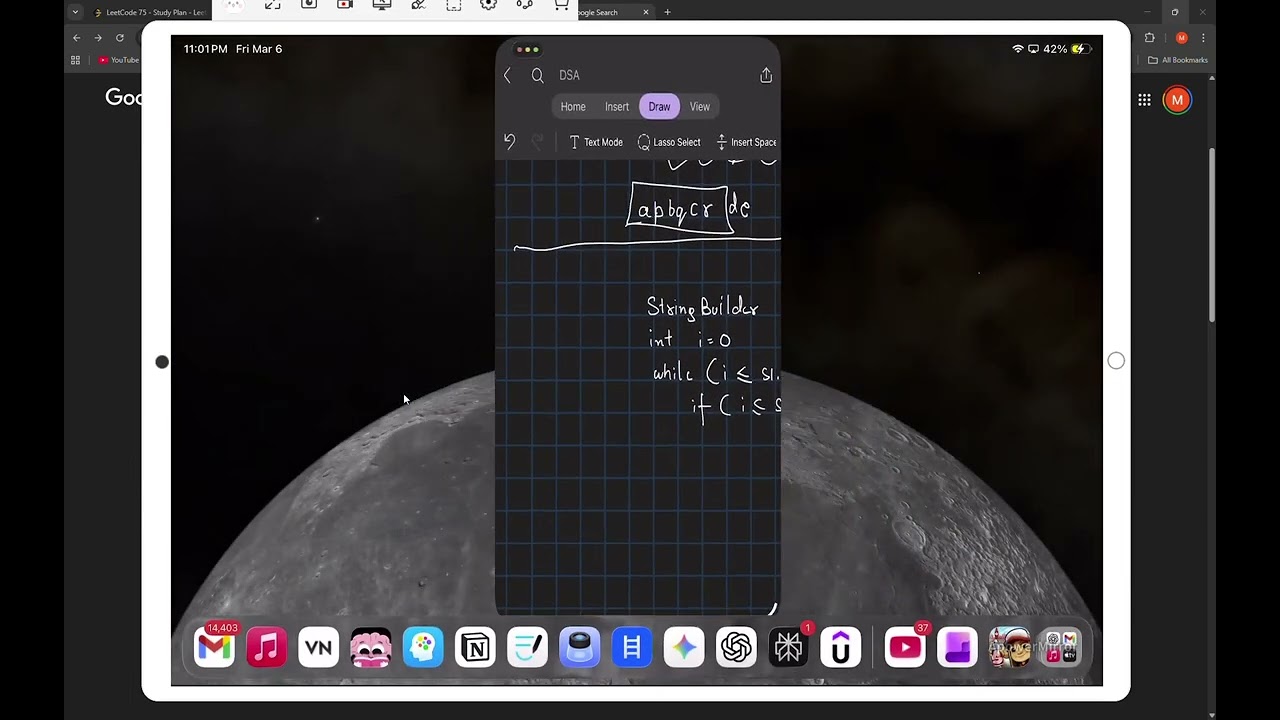The image size is (1280, 720).
Task: Open the All Bookmarks folder
Action: [1178, 60]
